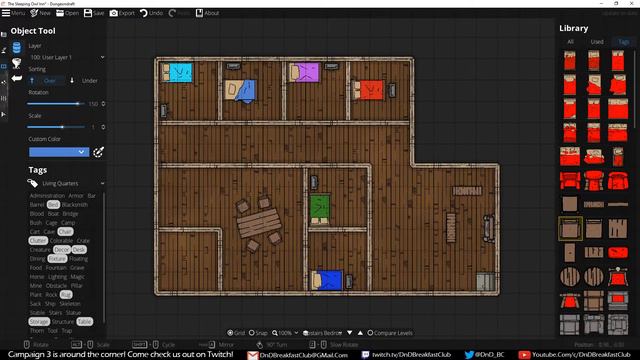The image size is (640, 360).
Task: Open the hamburger Menu
Action: (13, 13)
